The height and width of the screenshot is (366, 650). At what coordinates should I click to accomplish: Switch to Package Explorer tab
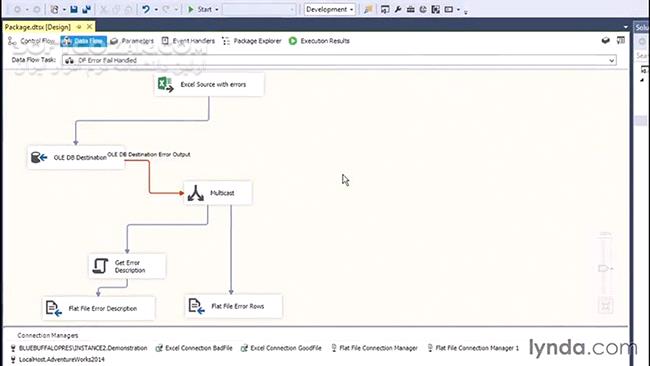252,41
